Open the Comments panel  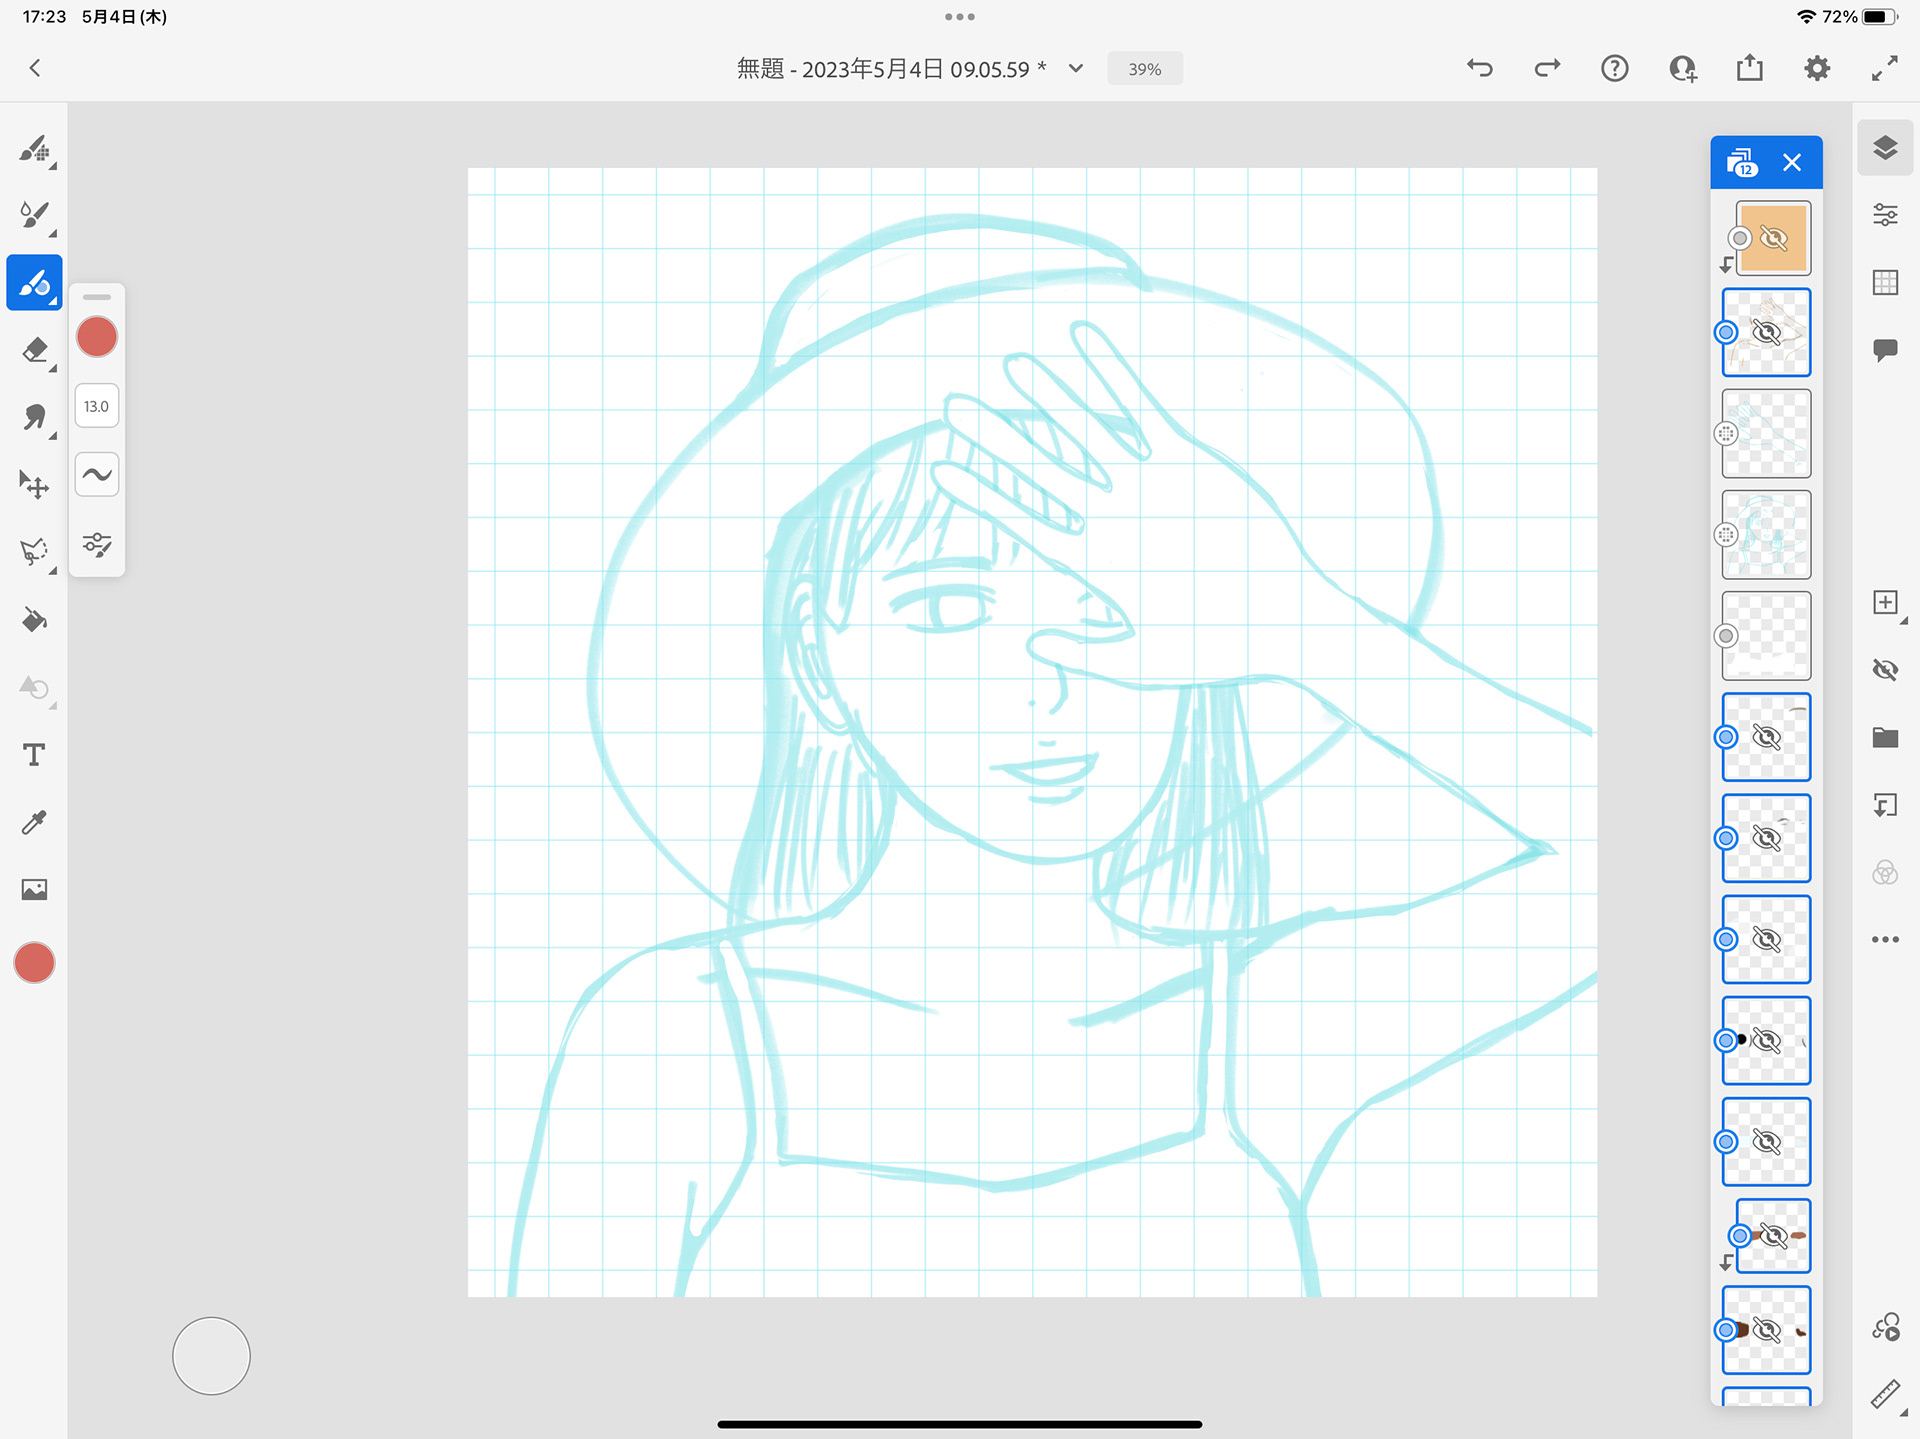1885,350
